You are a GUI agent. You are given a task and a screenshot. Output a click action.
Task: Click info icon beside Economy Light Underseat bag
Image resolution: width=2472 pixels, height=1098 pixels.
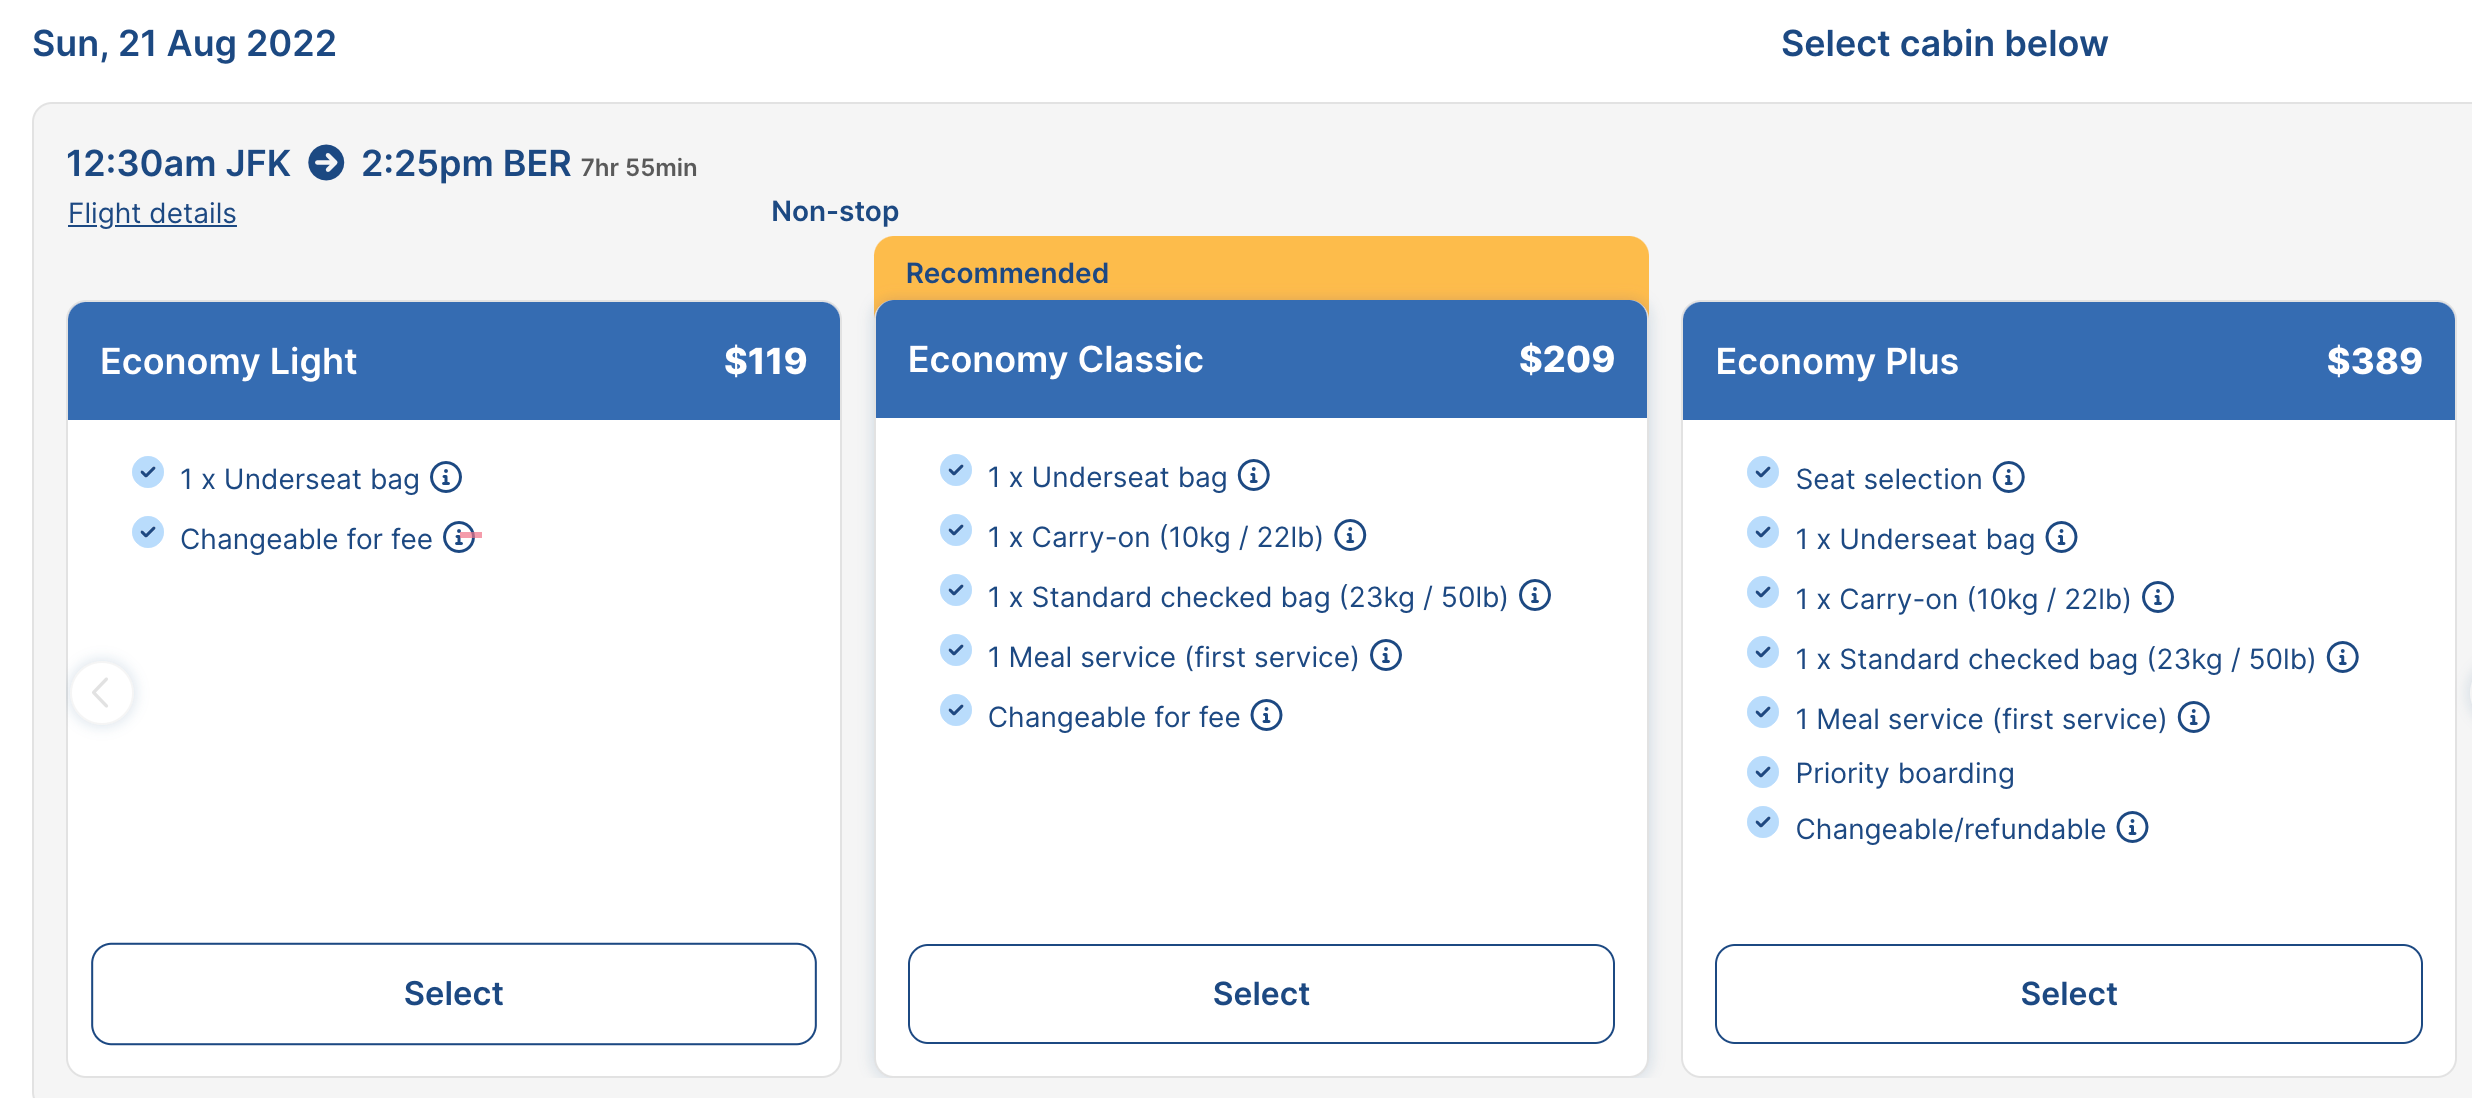pyautogui.click(x=446, y=478)
